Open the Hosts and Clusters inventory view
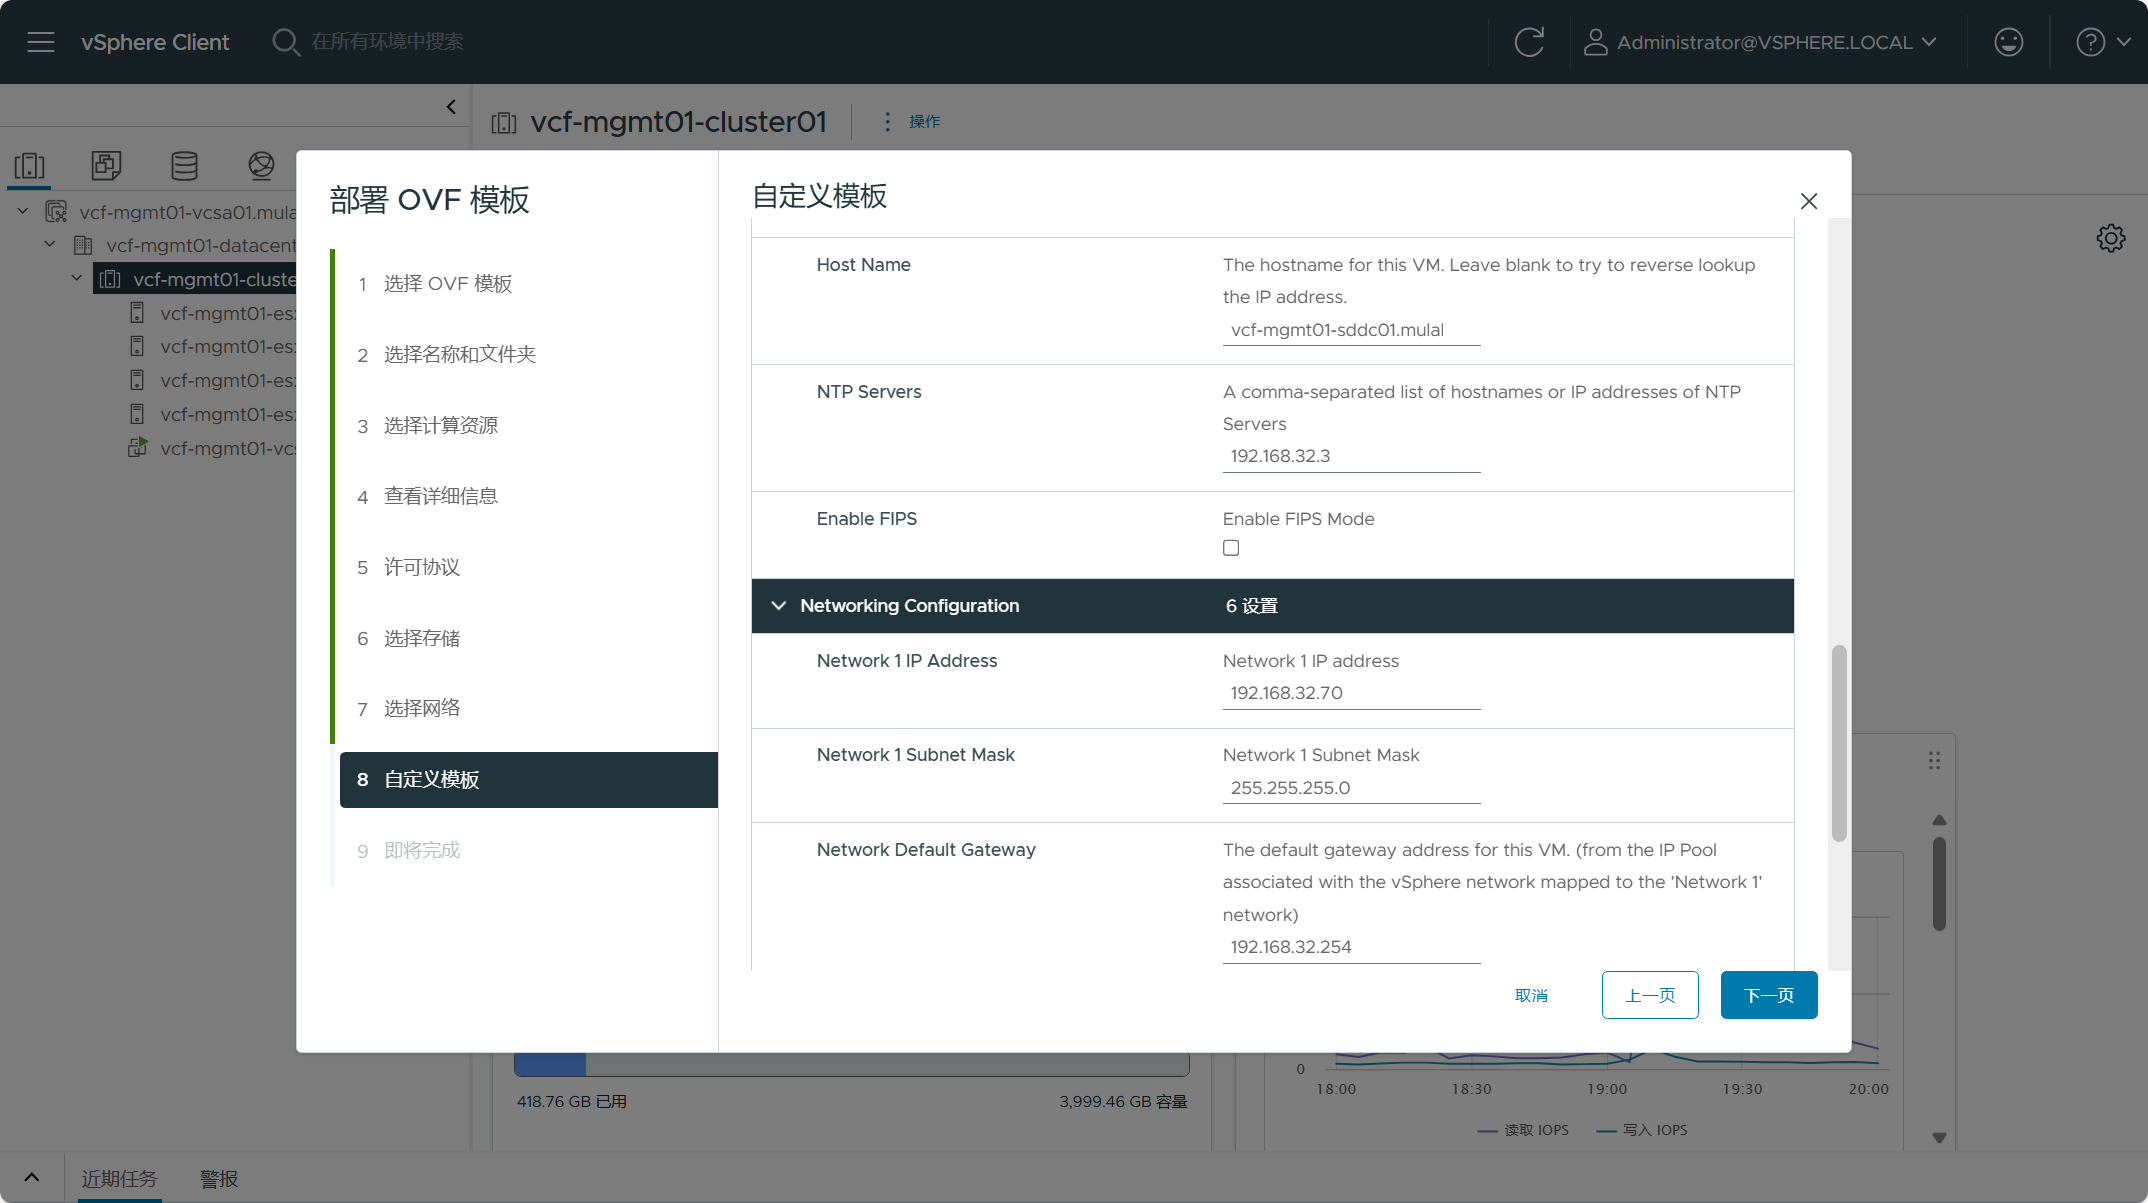 [x=30, y=165]
